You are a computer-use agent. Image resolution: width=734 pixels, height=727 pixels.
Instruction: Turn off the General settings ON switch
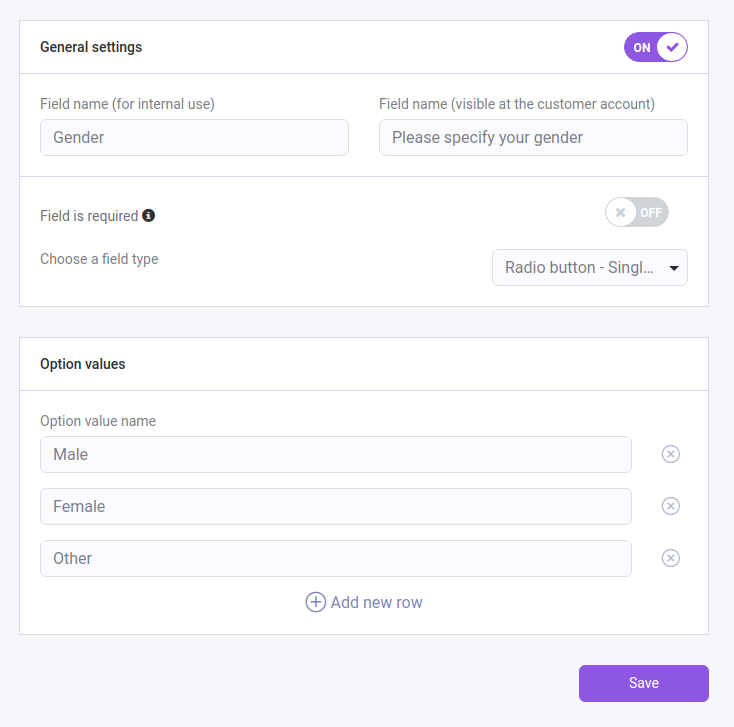click(x=656, y=47)
